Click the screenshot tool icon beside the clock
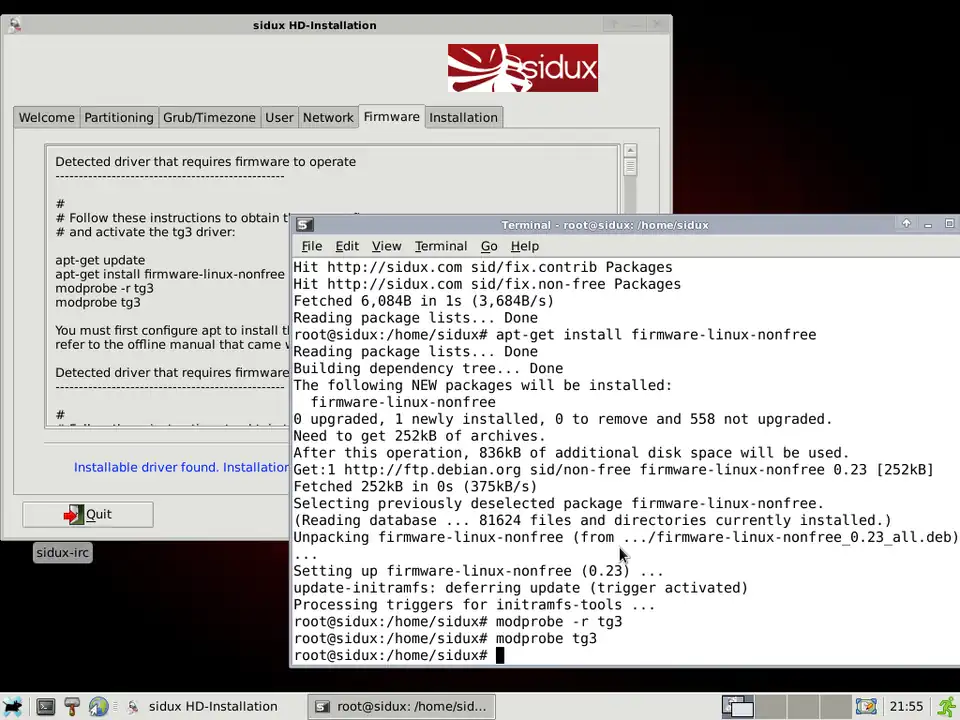Viewport: 960px width, 720px height. coord(866,706)
